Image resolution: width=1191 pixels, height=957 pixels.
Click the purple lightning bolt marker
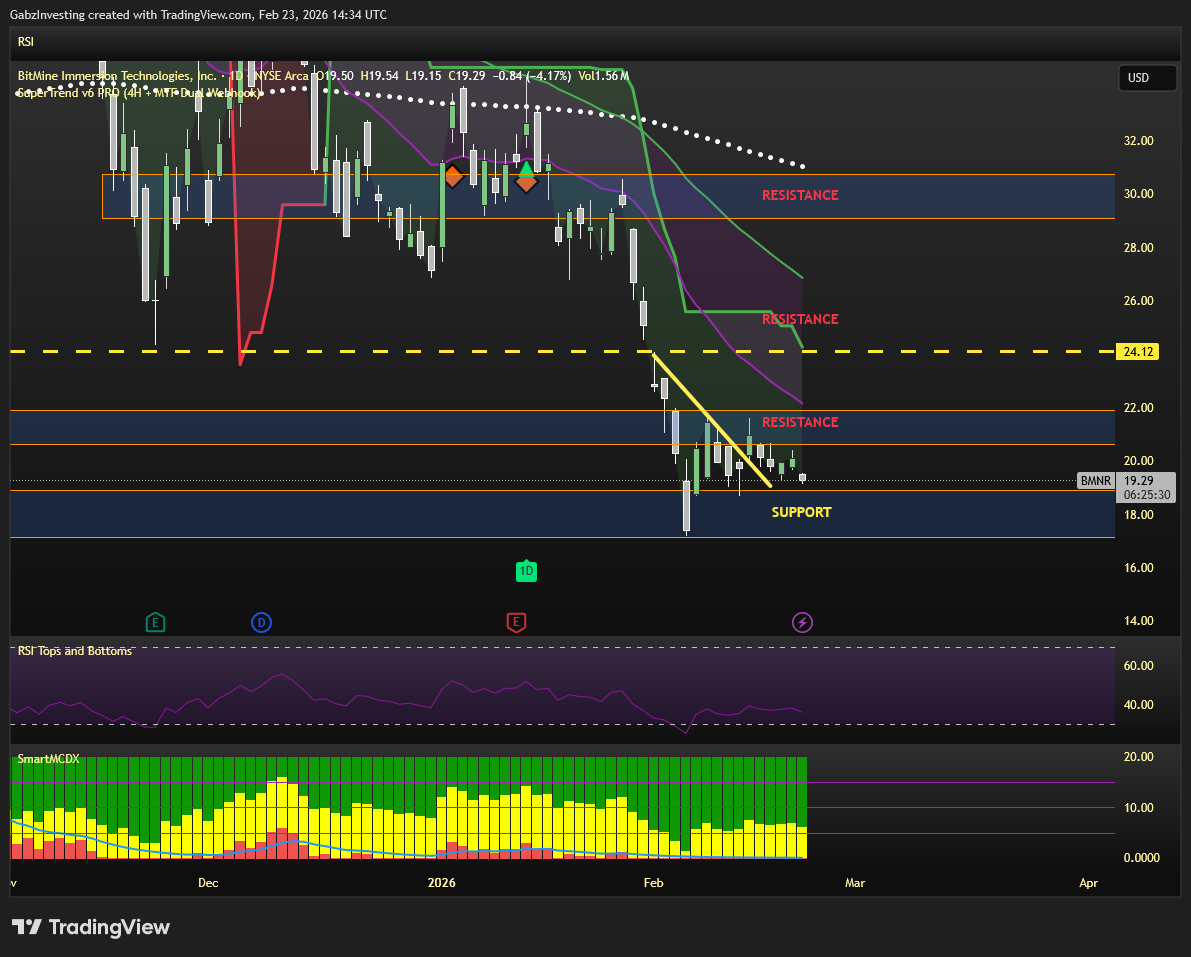(x=802, y=623)
